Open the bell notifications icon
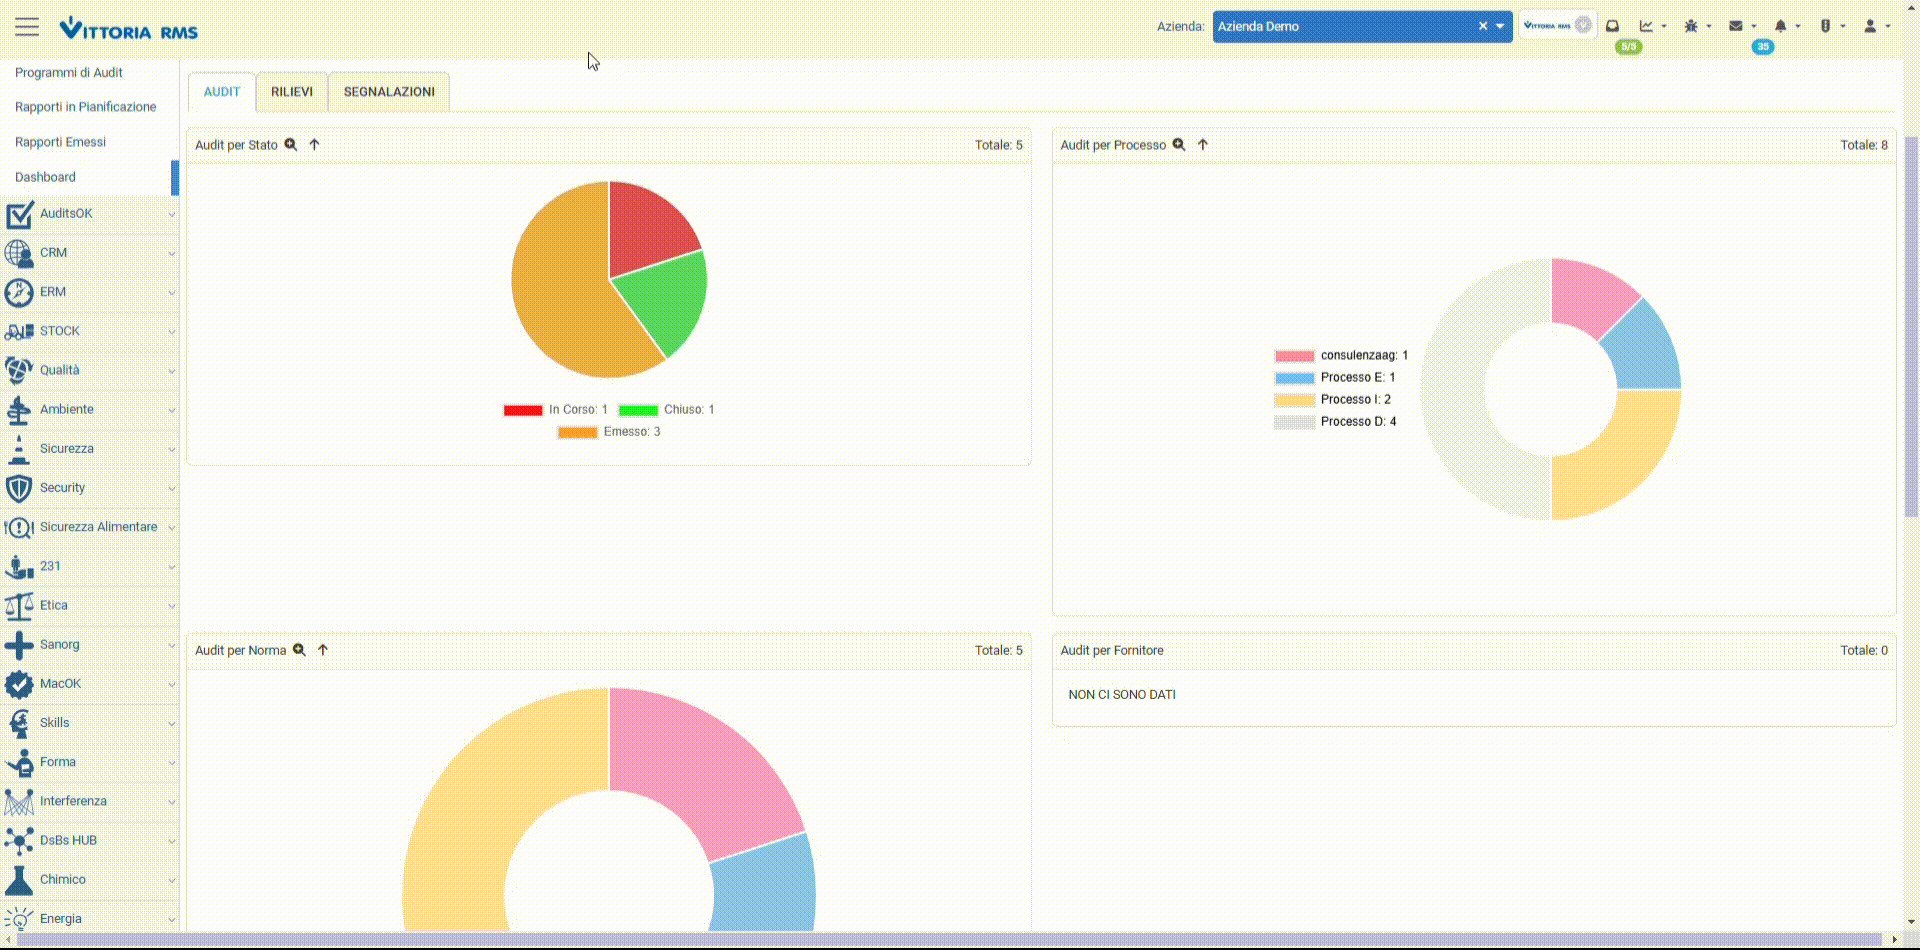Image resolution: width=1920 pixels, height=950 pixels. [x=1781, y=26]
